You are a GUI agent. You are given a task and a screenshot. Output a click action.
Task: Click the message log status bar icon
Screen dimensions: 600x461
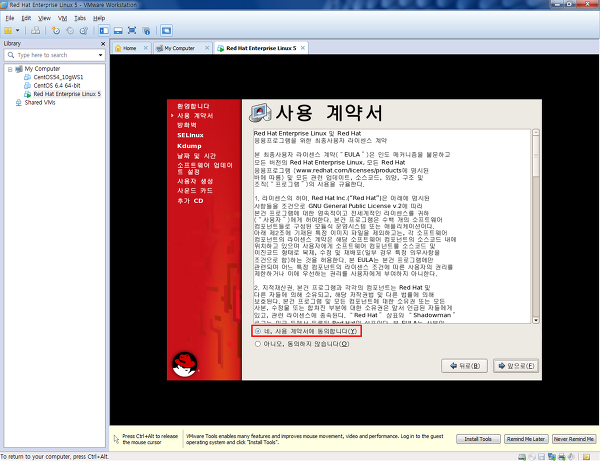tap(586, 457)
